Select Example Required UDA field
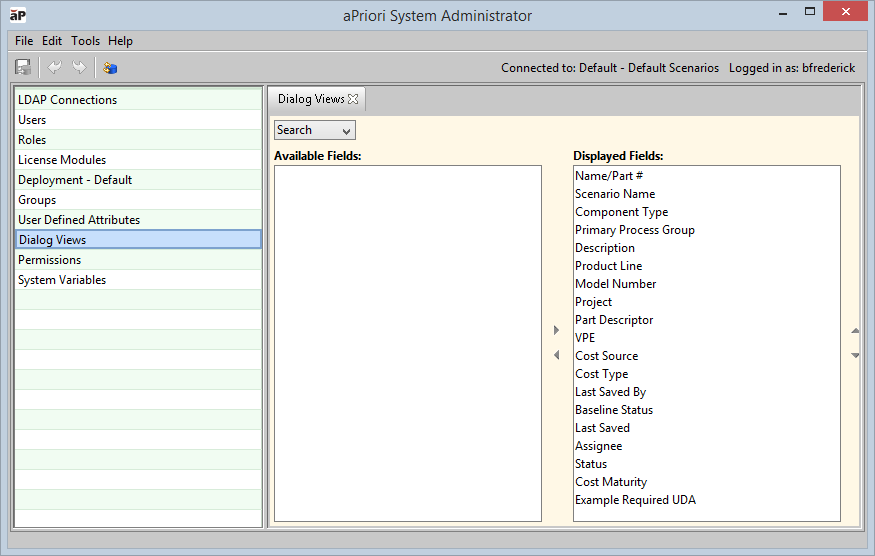The width and height of the screenshot is (875, 556). pyautogui.click(x=635, y=500)
